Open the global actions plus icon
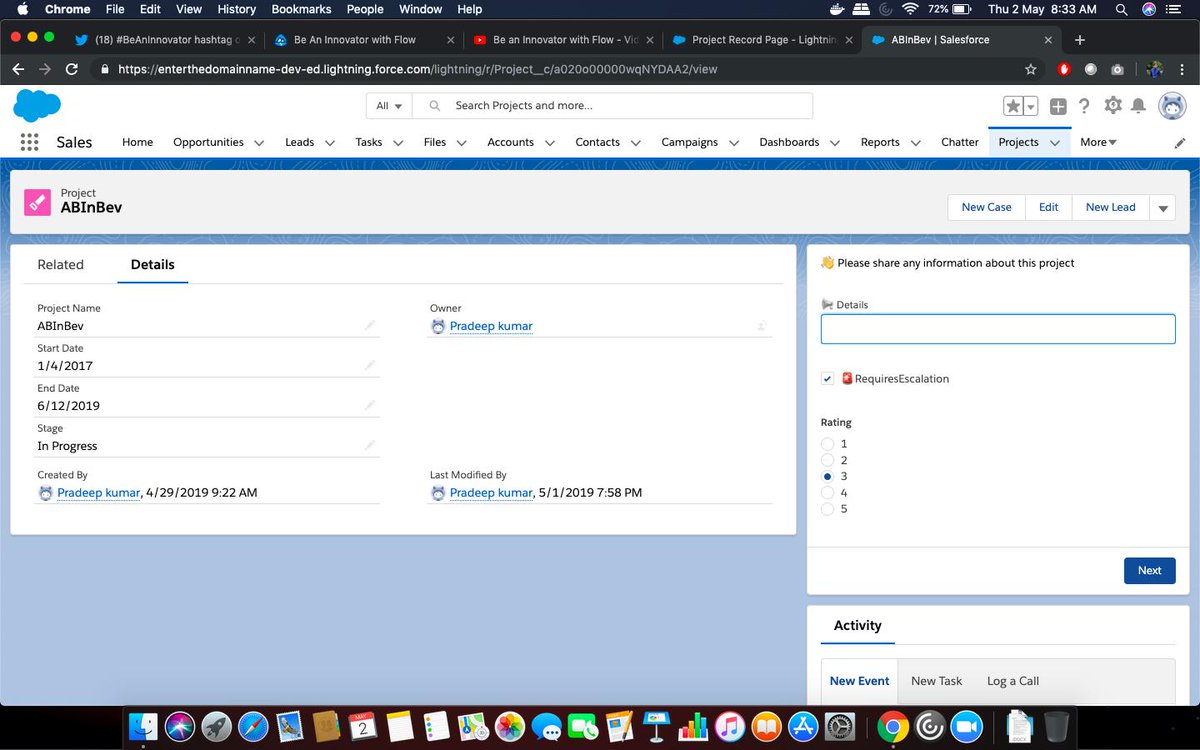Image resolution: width=1200 pixels, height=750 pixels. (x=1058, y=106)
